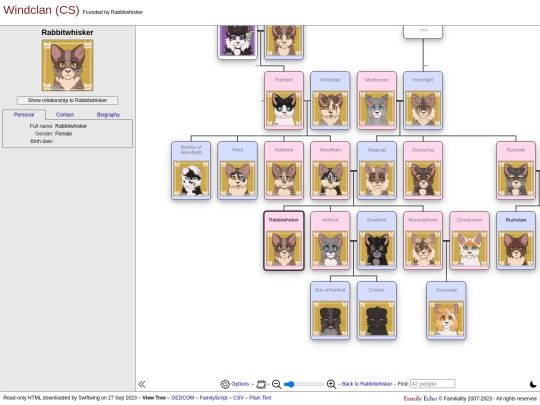Download the GEDCOM format
The height and width of the screenshot is (405, 540).
tap(183, 398)
